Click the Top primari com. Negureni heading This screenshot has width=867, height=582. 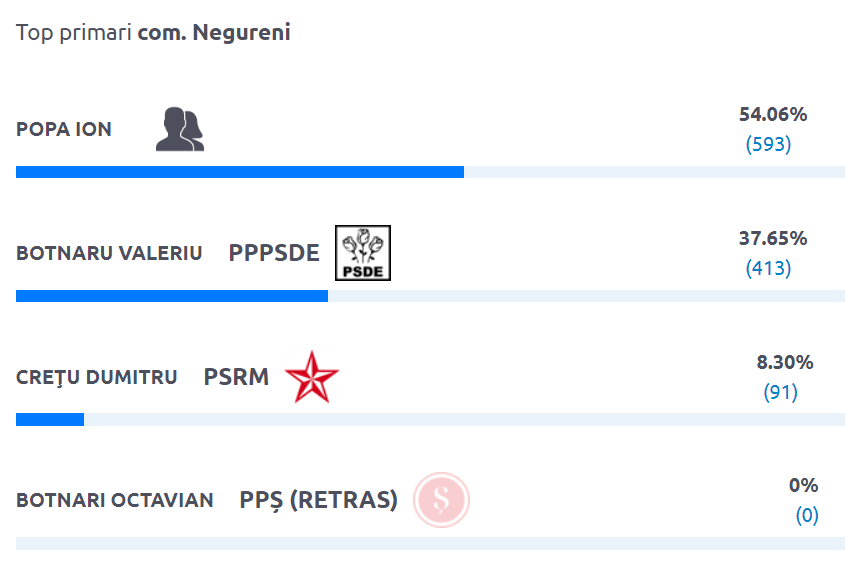coord(153,33)
